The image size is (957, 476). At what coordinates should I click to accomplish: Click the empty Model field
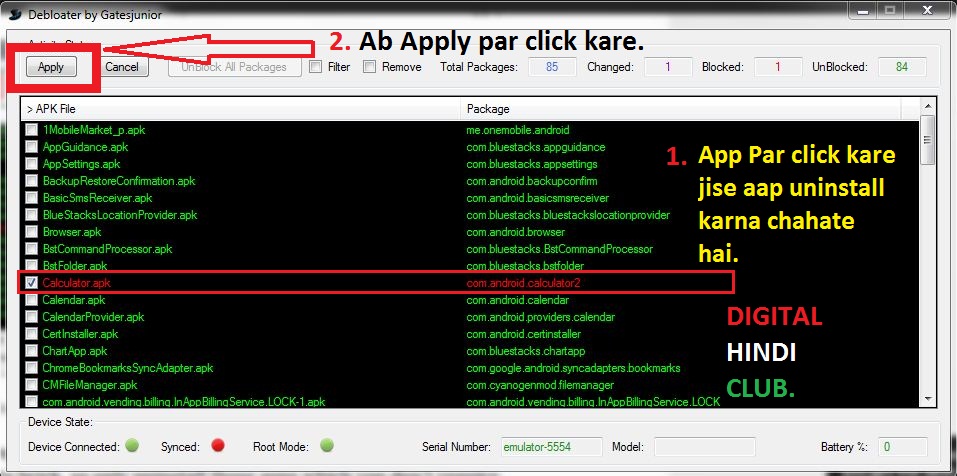tap(705, 447)
